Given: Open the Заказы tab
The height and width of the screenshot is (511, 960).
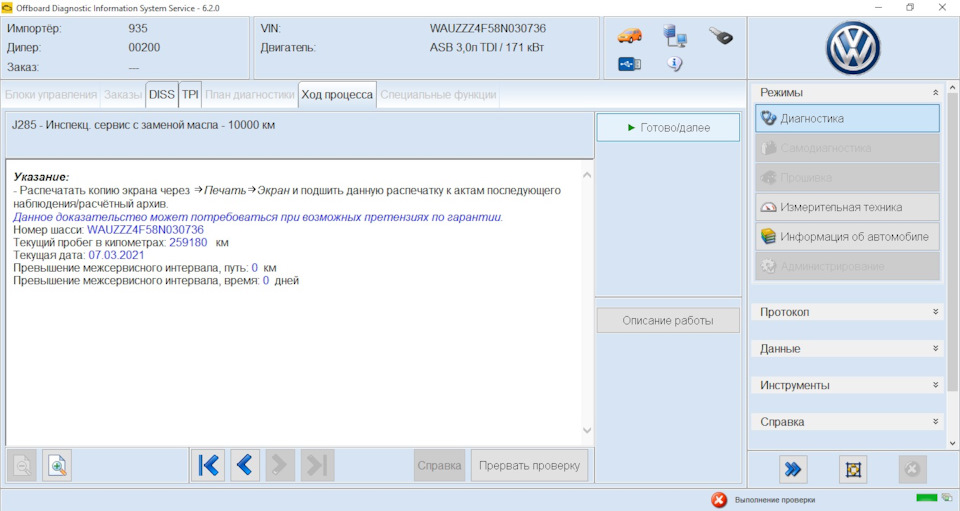Looking at the screenshot, I should (x=122, y=95).
